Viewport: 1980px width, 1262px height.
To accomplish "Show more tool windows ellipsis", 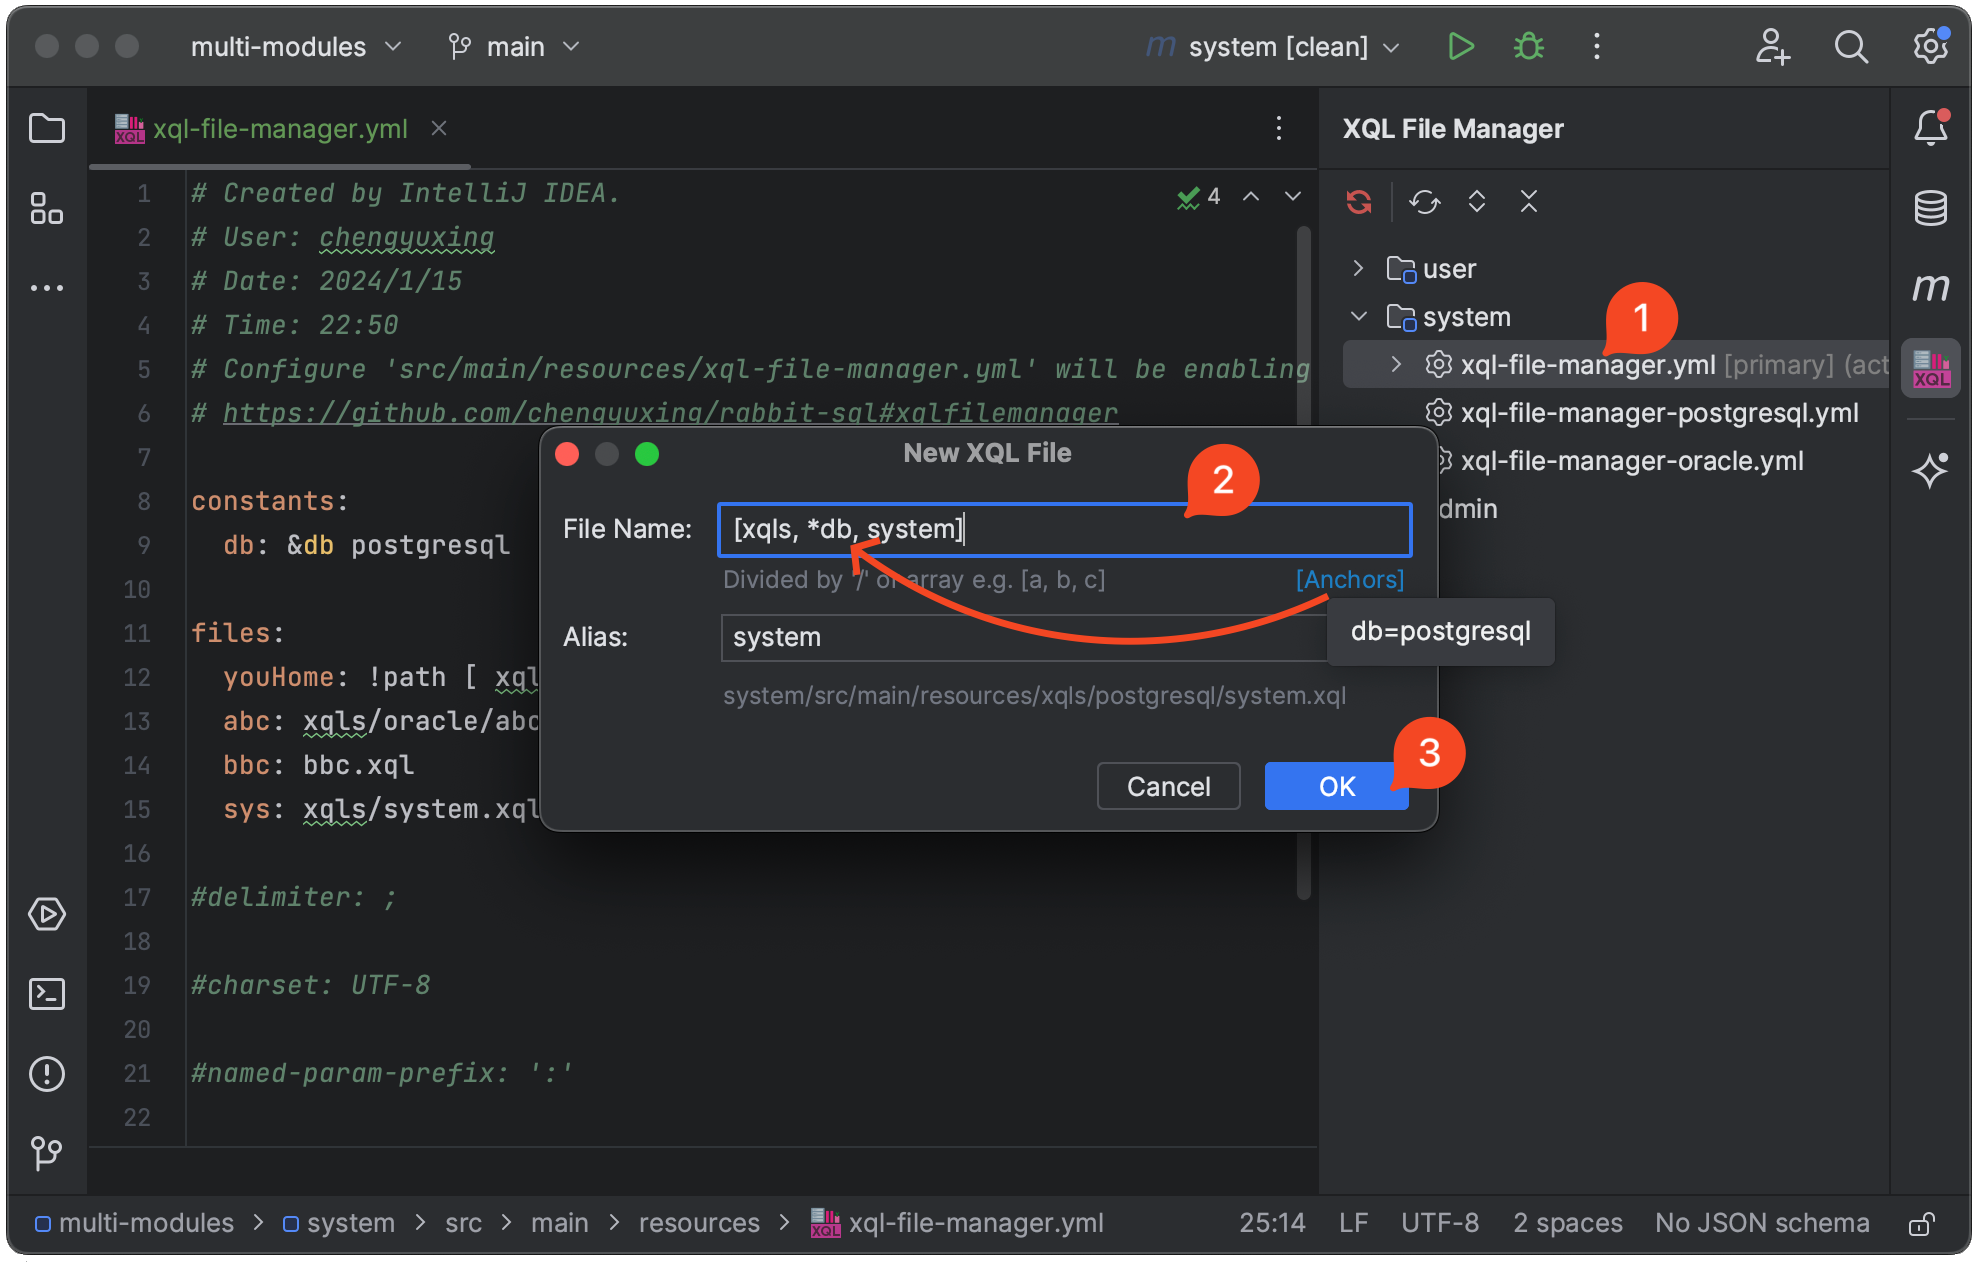I will pyautogui.click(x=47, y=288).
